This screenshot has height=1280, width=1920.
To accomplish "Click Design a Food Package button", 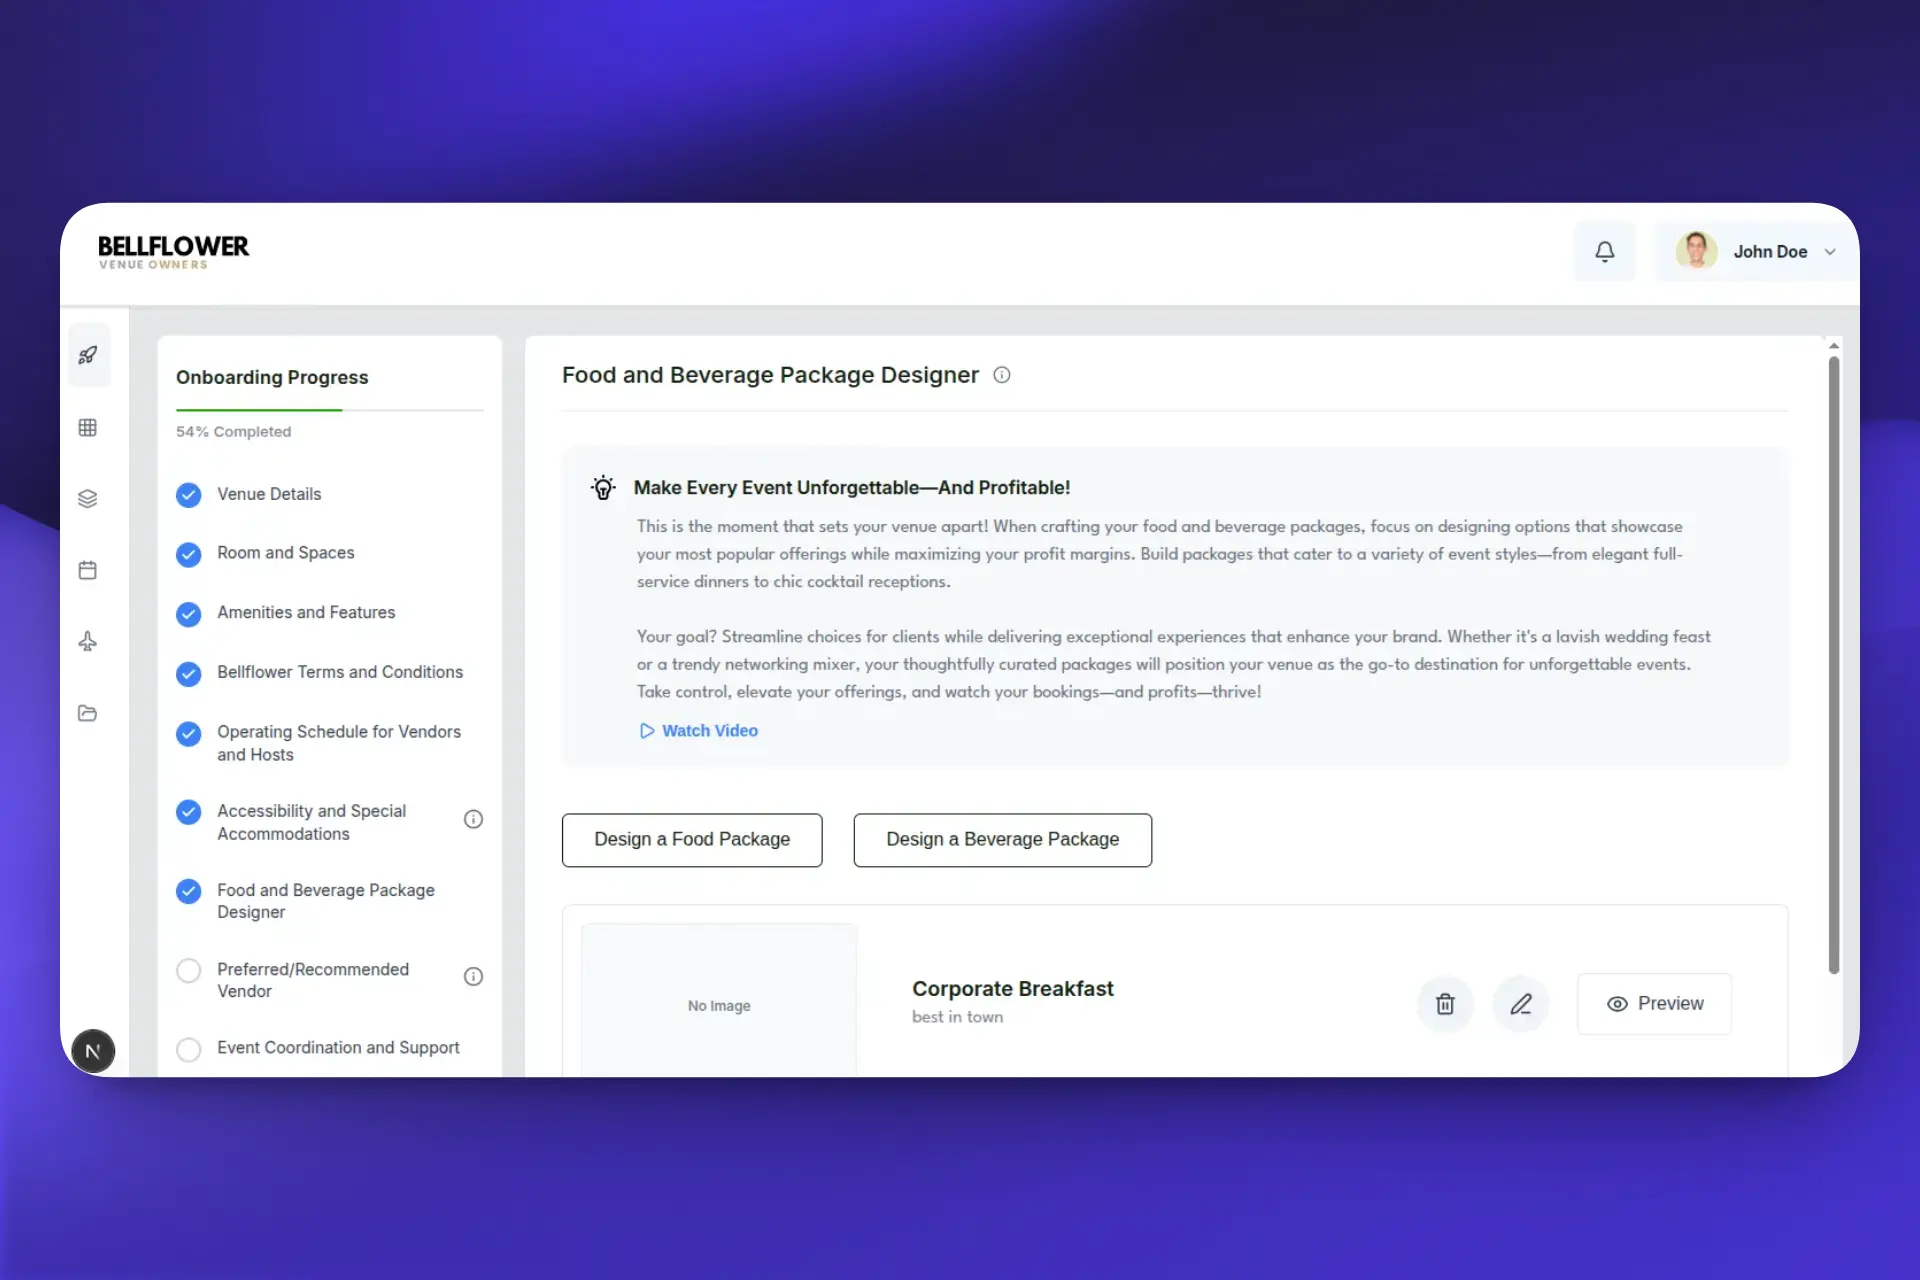I will (692, 840).
